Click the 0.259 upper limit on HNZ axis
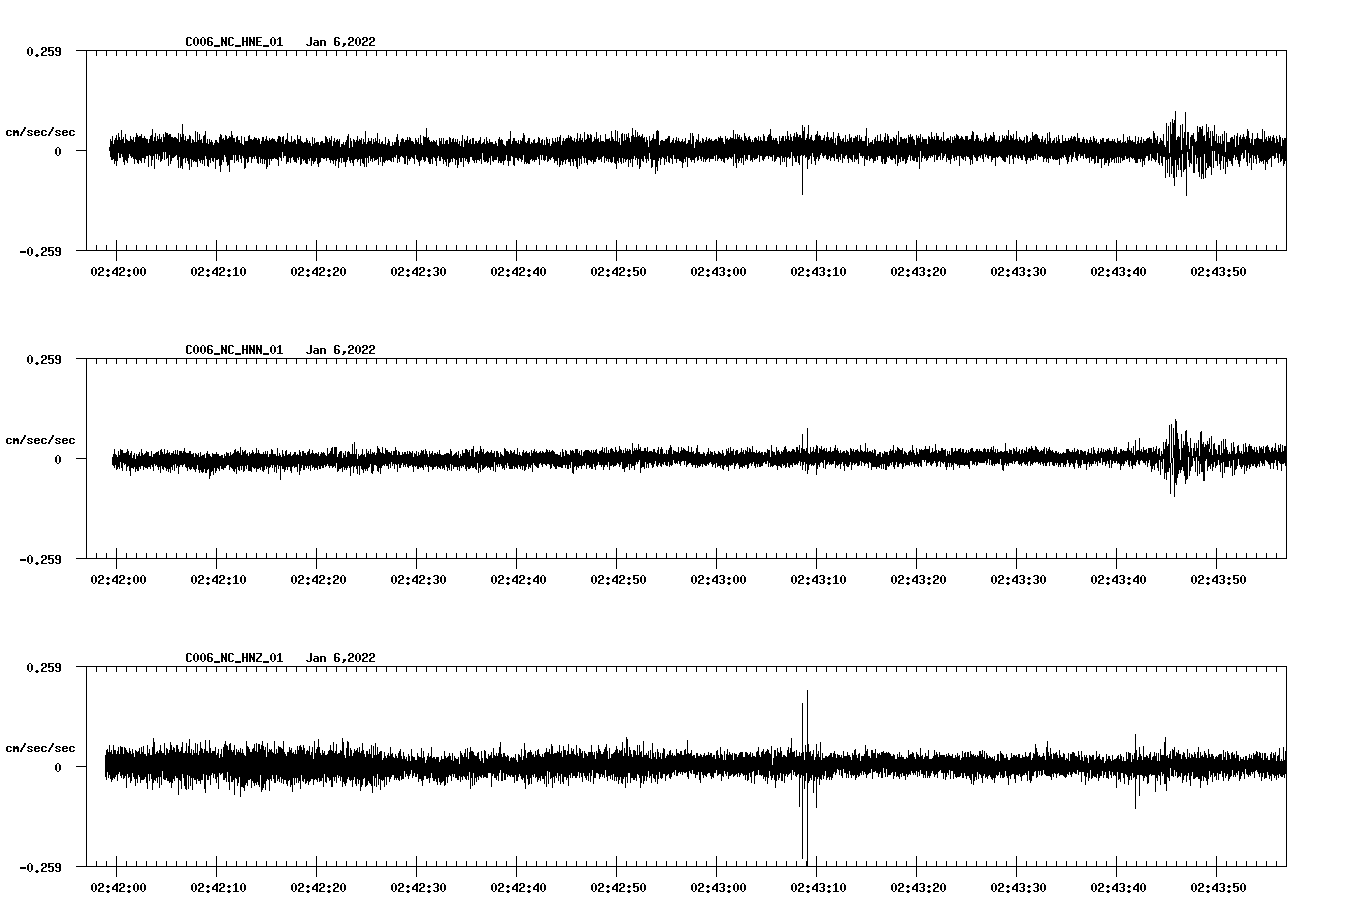 point(44,667)
